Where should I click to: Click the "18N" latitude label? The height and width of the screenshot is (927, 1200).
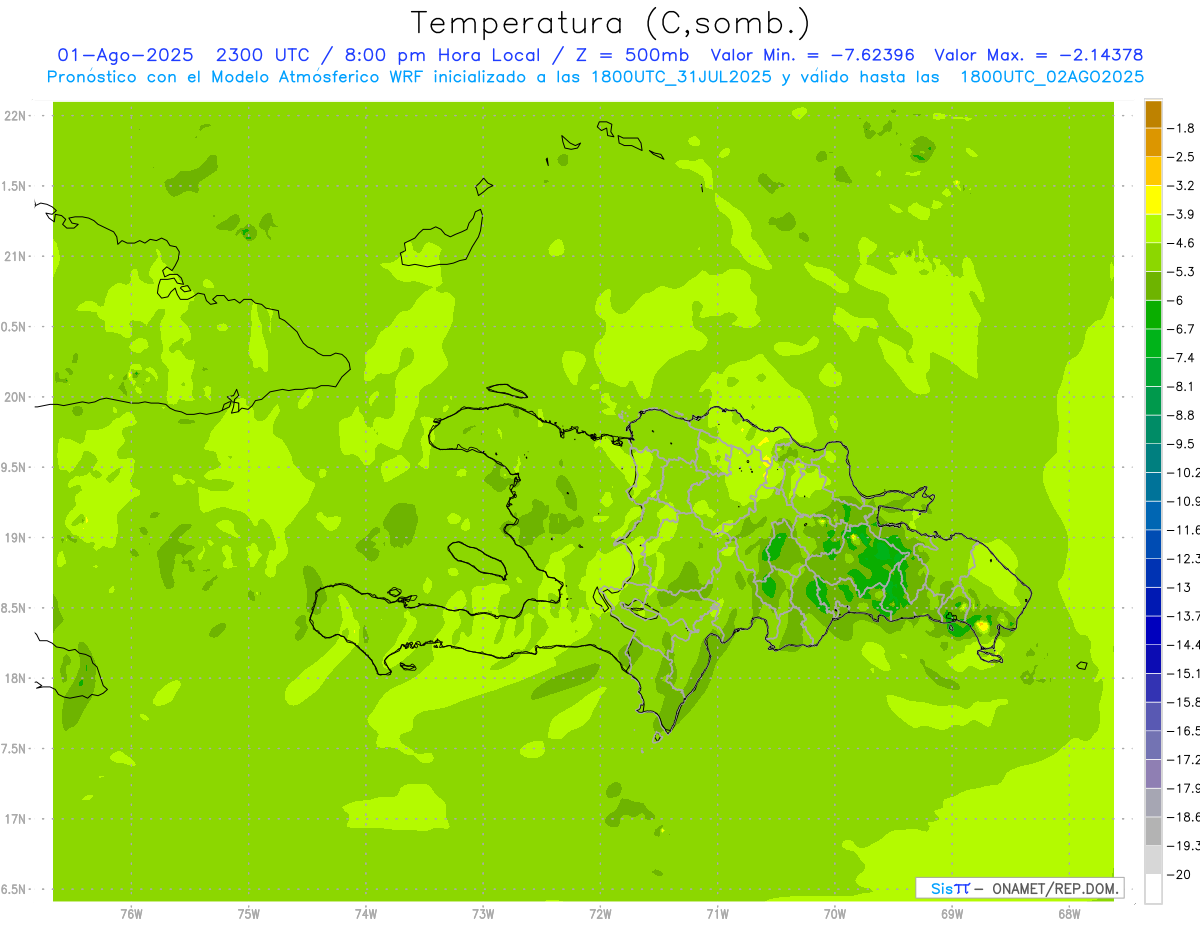pyautogui.click(x=14, y=679)
